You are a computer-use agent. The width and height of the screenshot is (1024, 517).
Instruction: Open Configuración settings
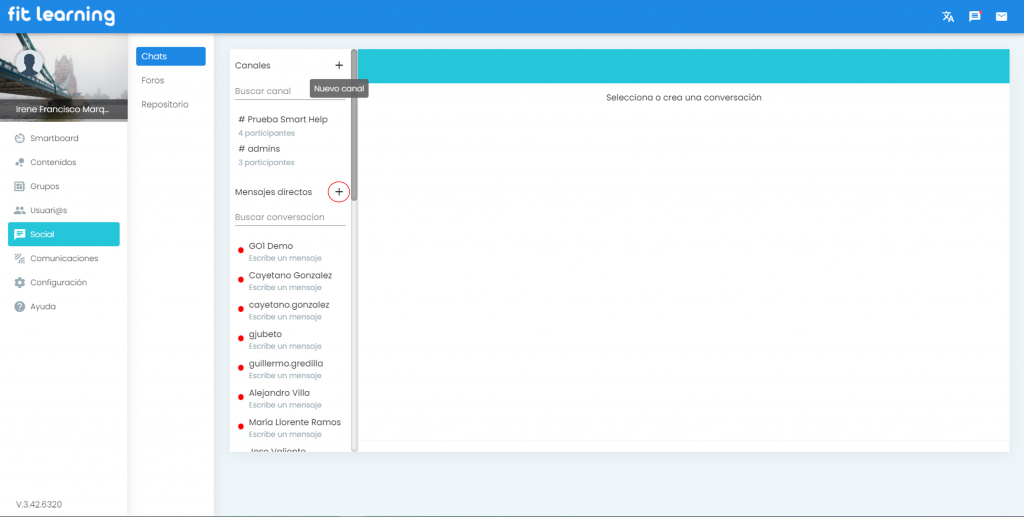[x=58, y=282]
